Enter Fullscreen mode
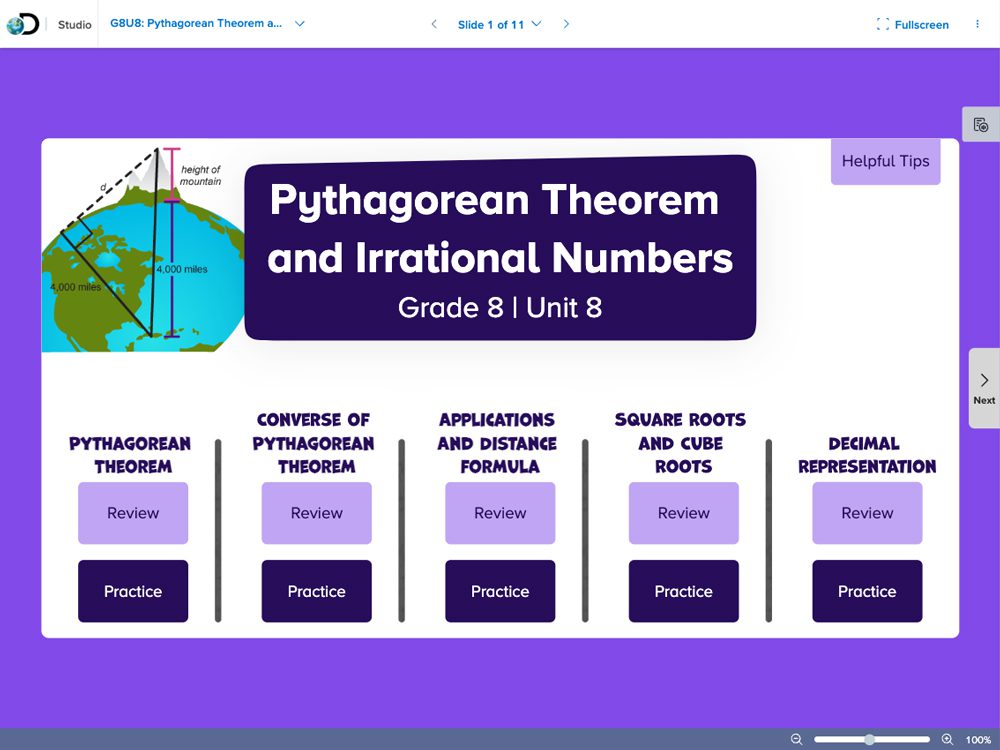1000x750 pixels. point(912,24)
